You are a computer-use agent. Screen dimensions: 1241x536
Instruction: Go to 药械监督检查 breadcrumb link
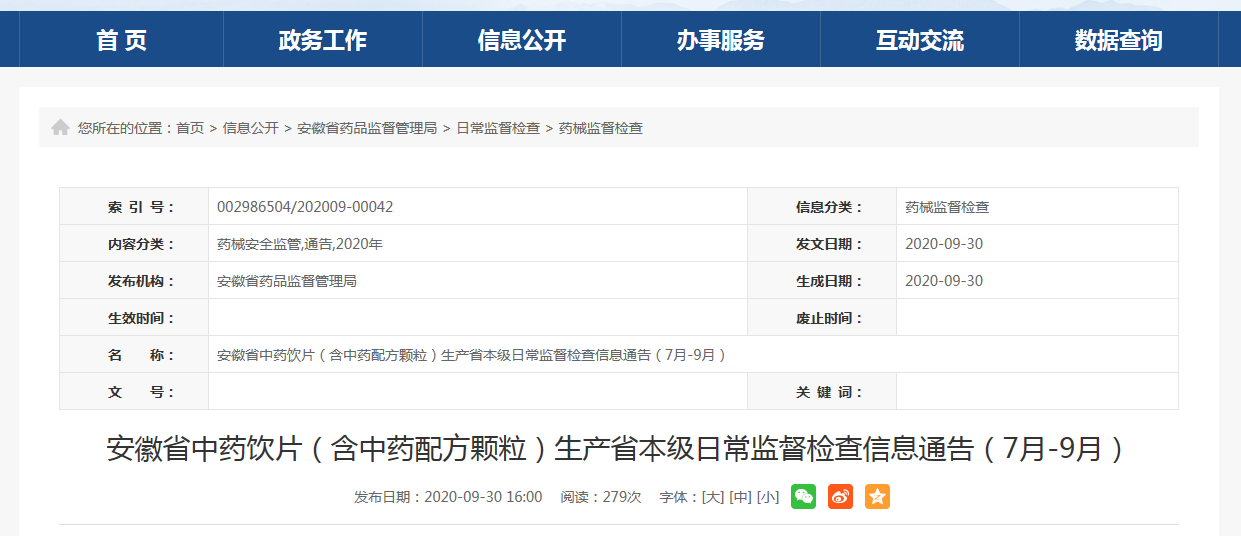pos(601,128)
